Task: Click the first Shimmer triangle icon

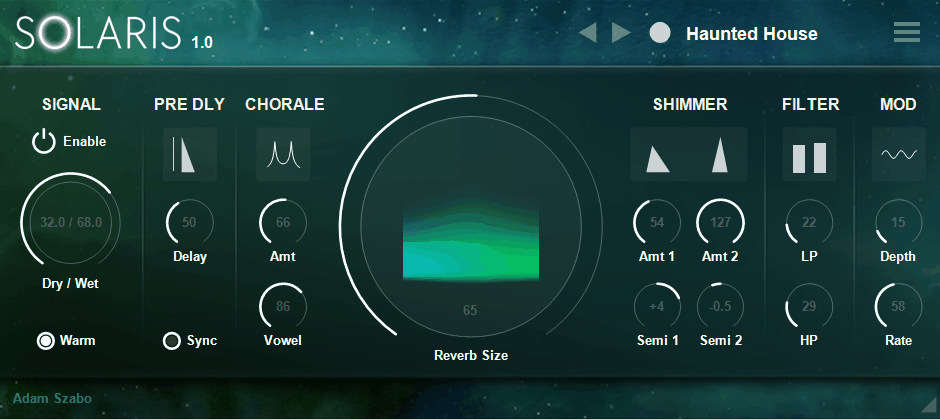Action: 658,159
